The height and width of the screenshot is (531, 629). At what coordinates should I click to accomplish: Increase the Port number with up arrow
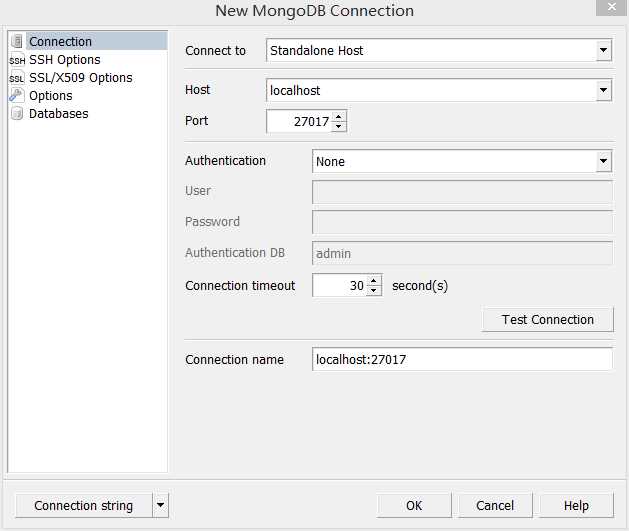(339, 116)
